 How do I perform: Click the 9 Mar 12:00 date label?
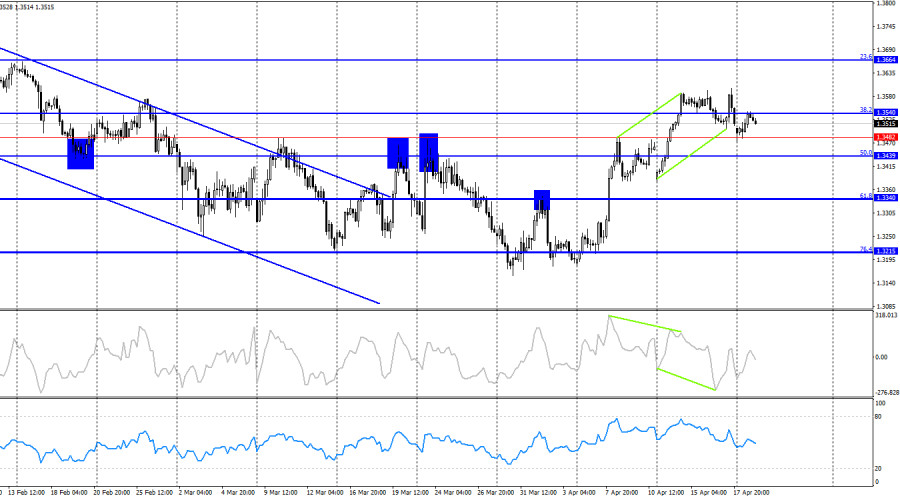click(x=281, y=493)
